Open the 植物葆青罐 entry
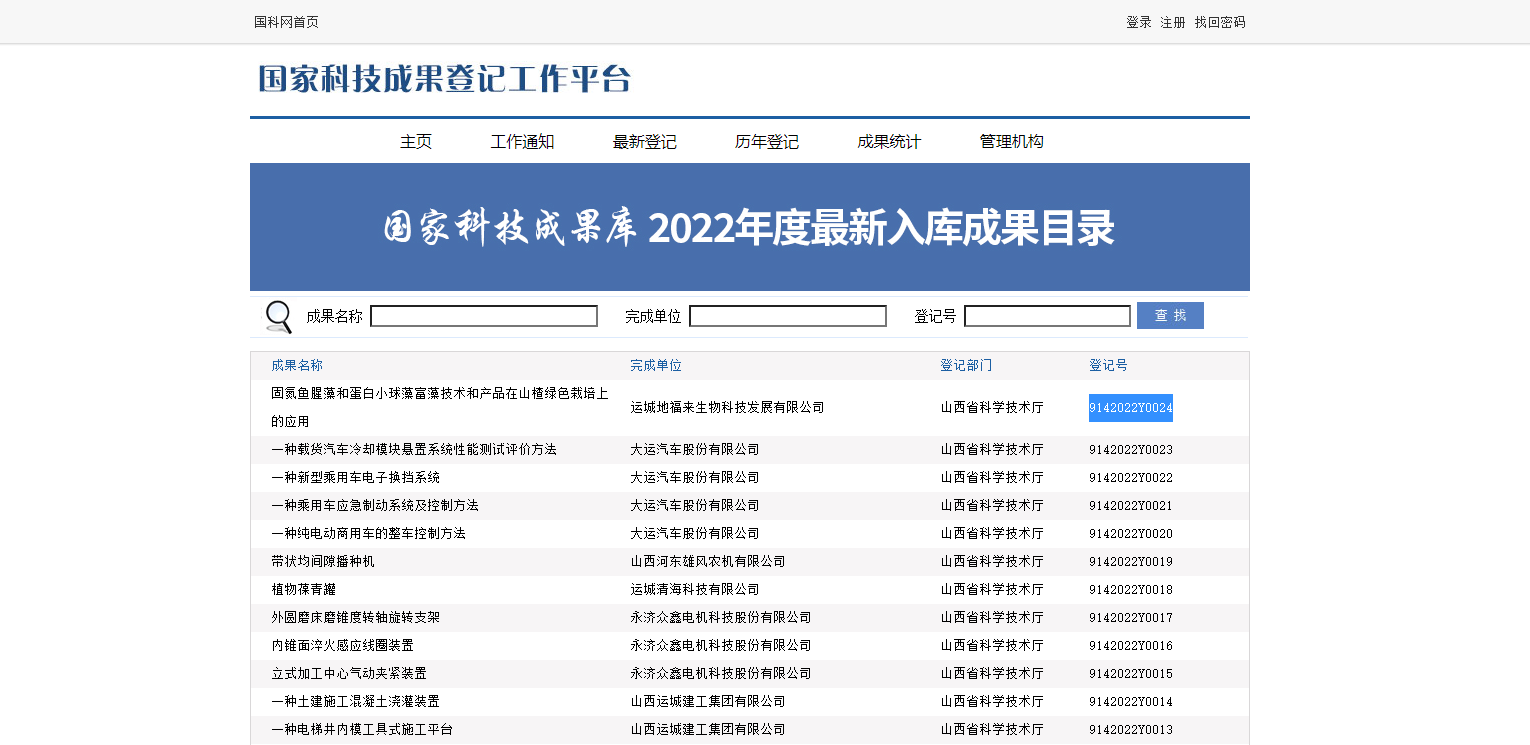1530x745 pixels. pos(303,590)
